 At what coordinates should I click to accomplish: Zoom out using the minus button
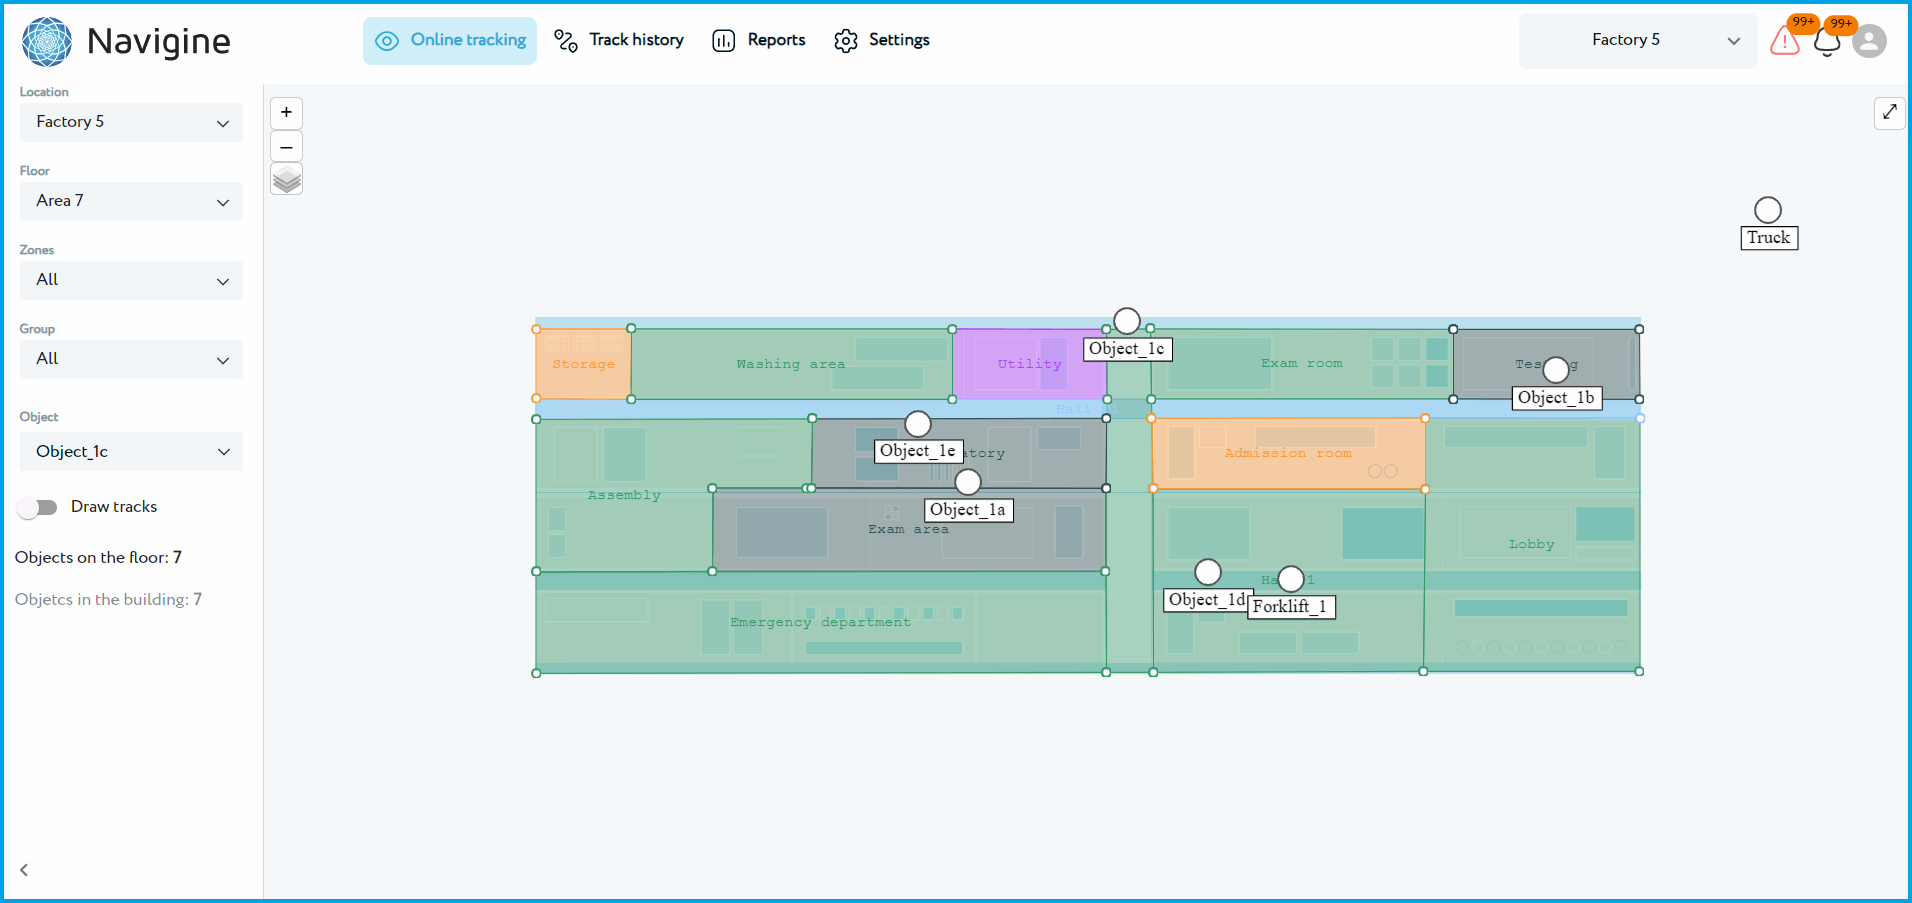pos(286,146)
